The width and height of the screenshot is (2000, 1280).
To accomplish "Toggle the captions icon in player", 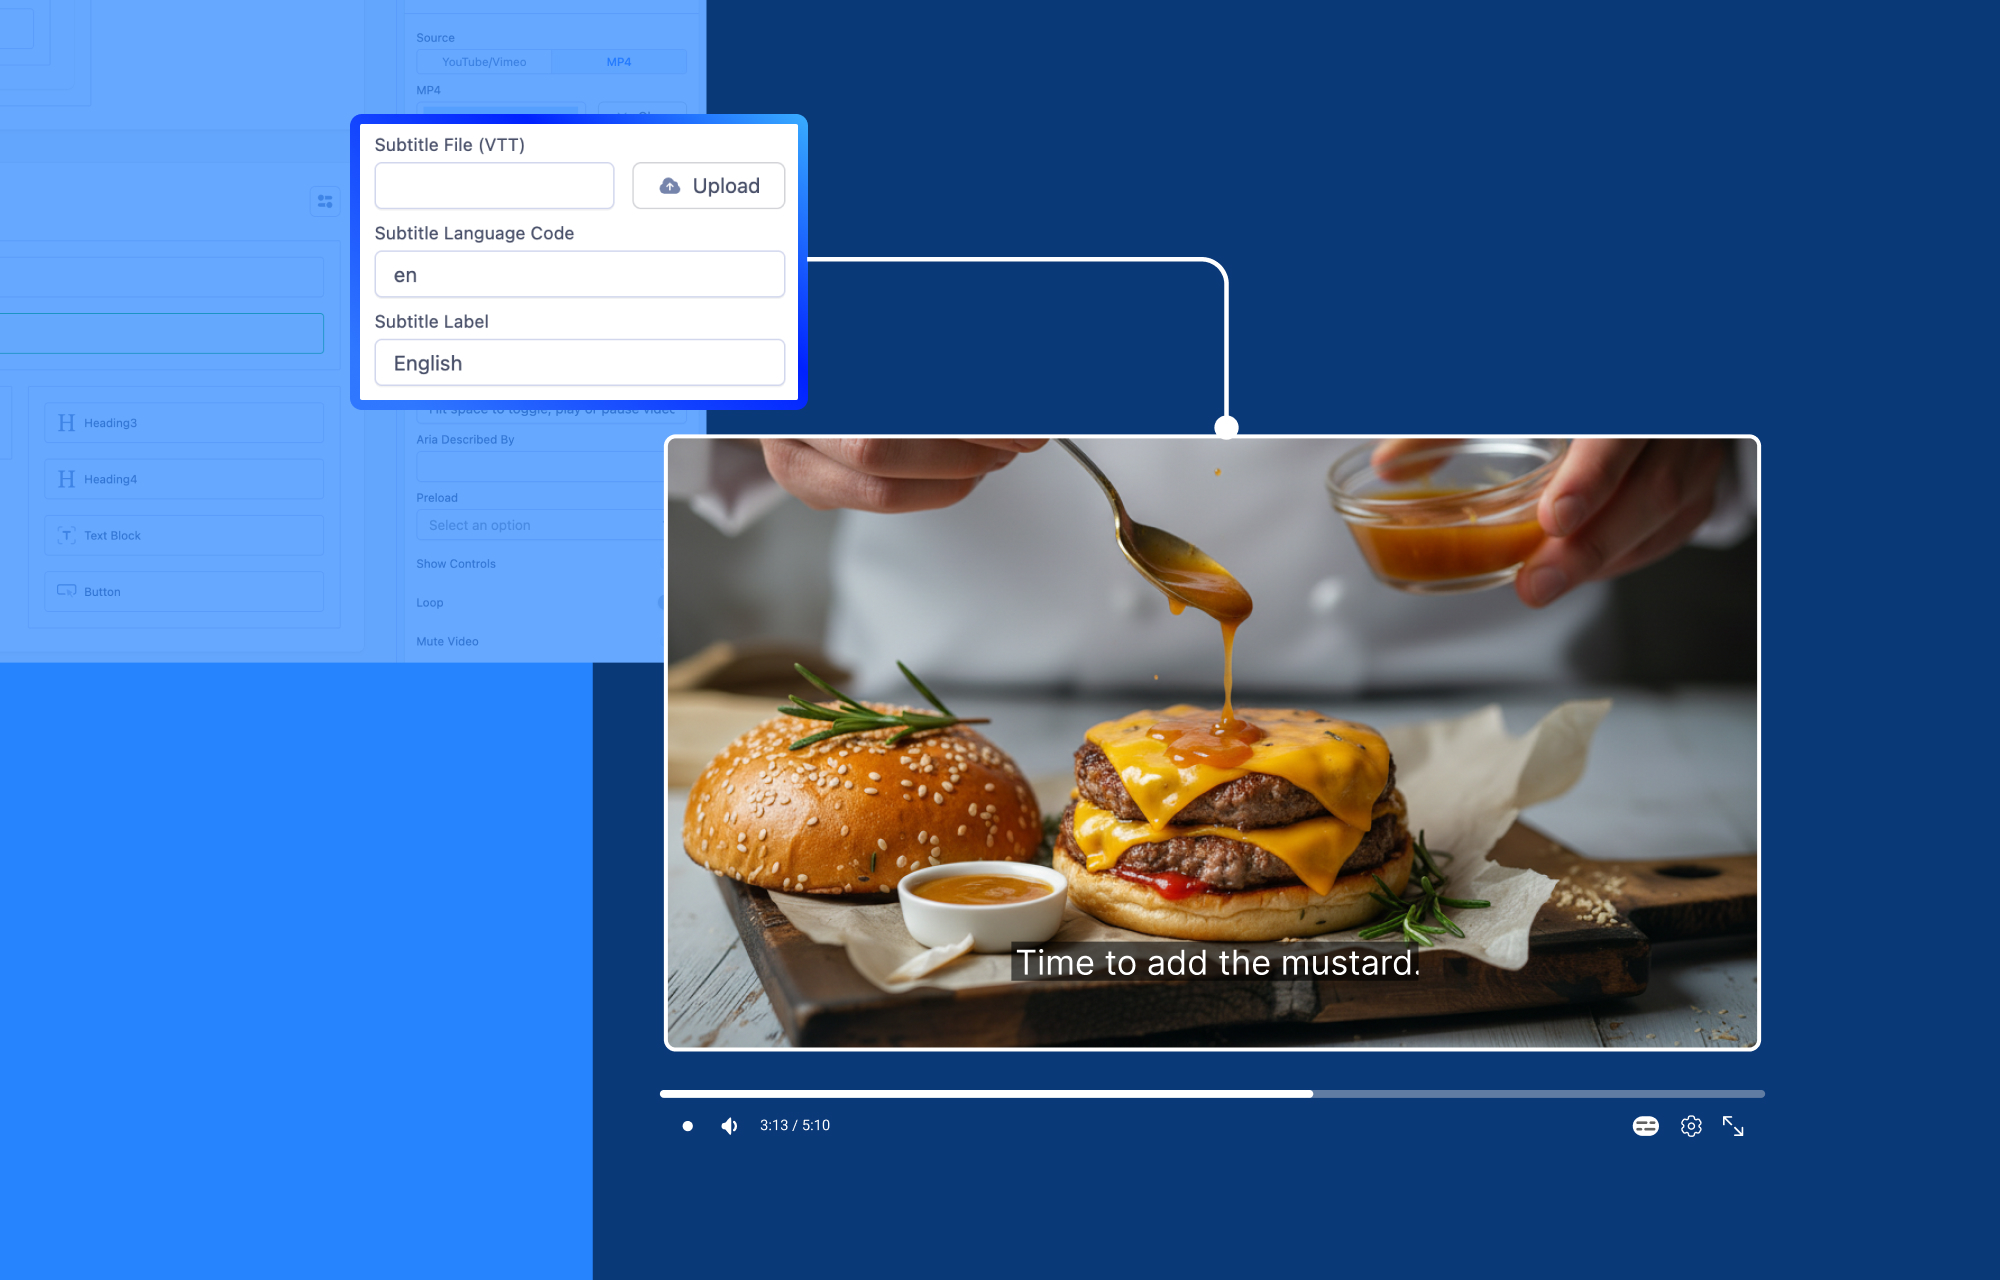I will (1645, 1126).
